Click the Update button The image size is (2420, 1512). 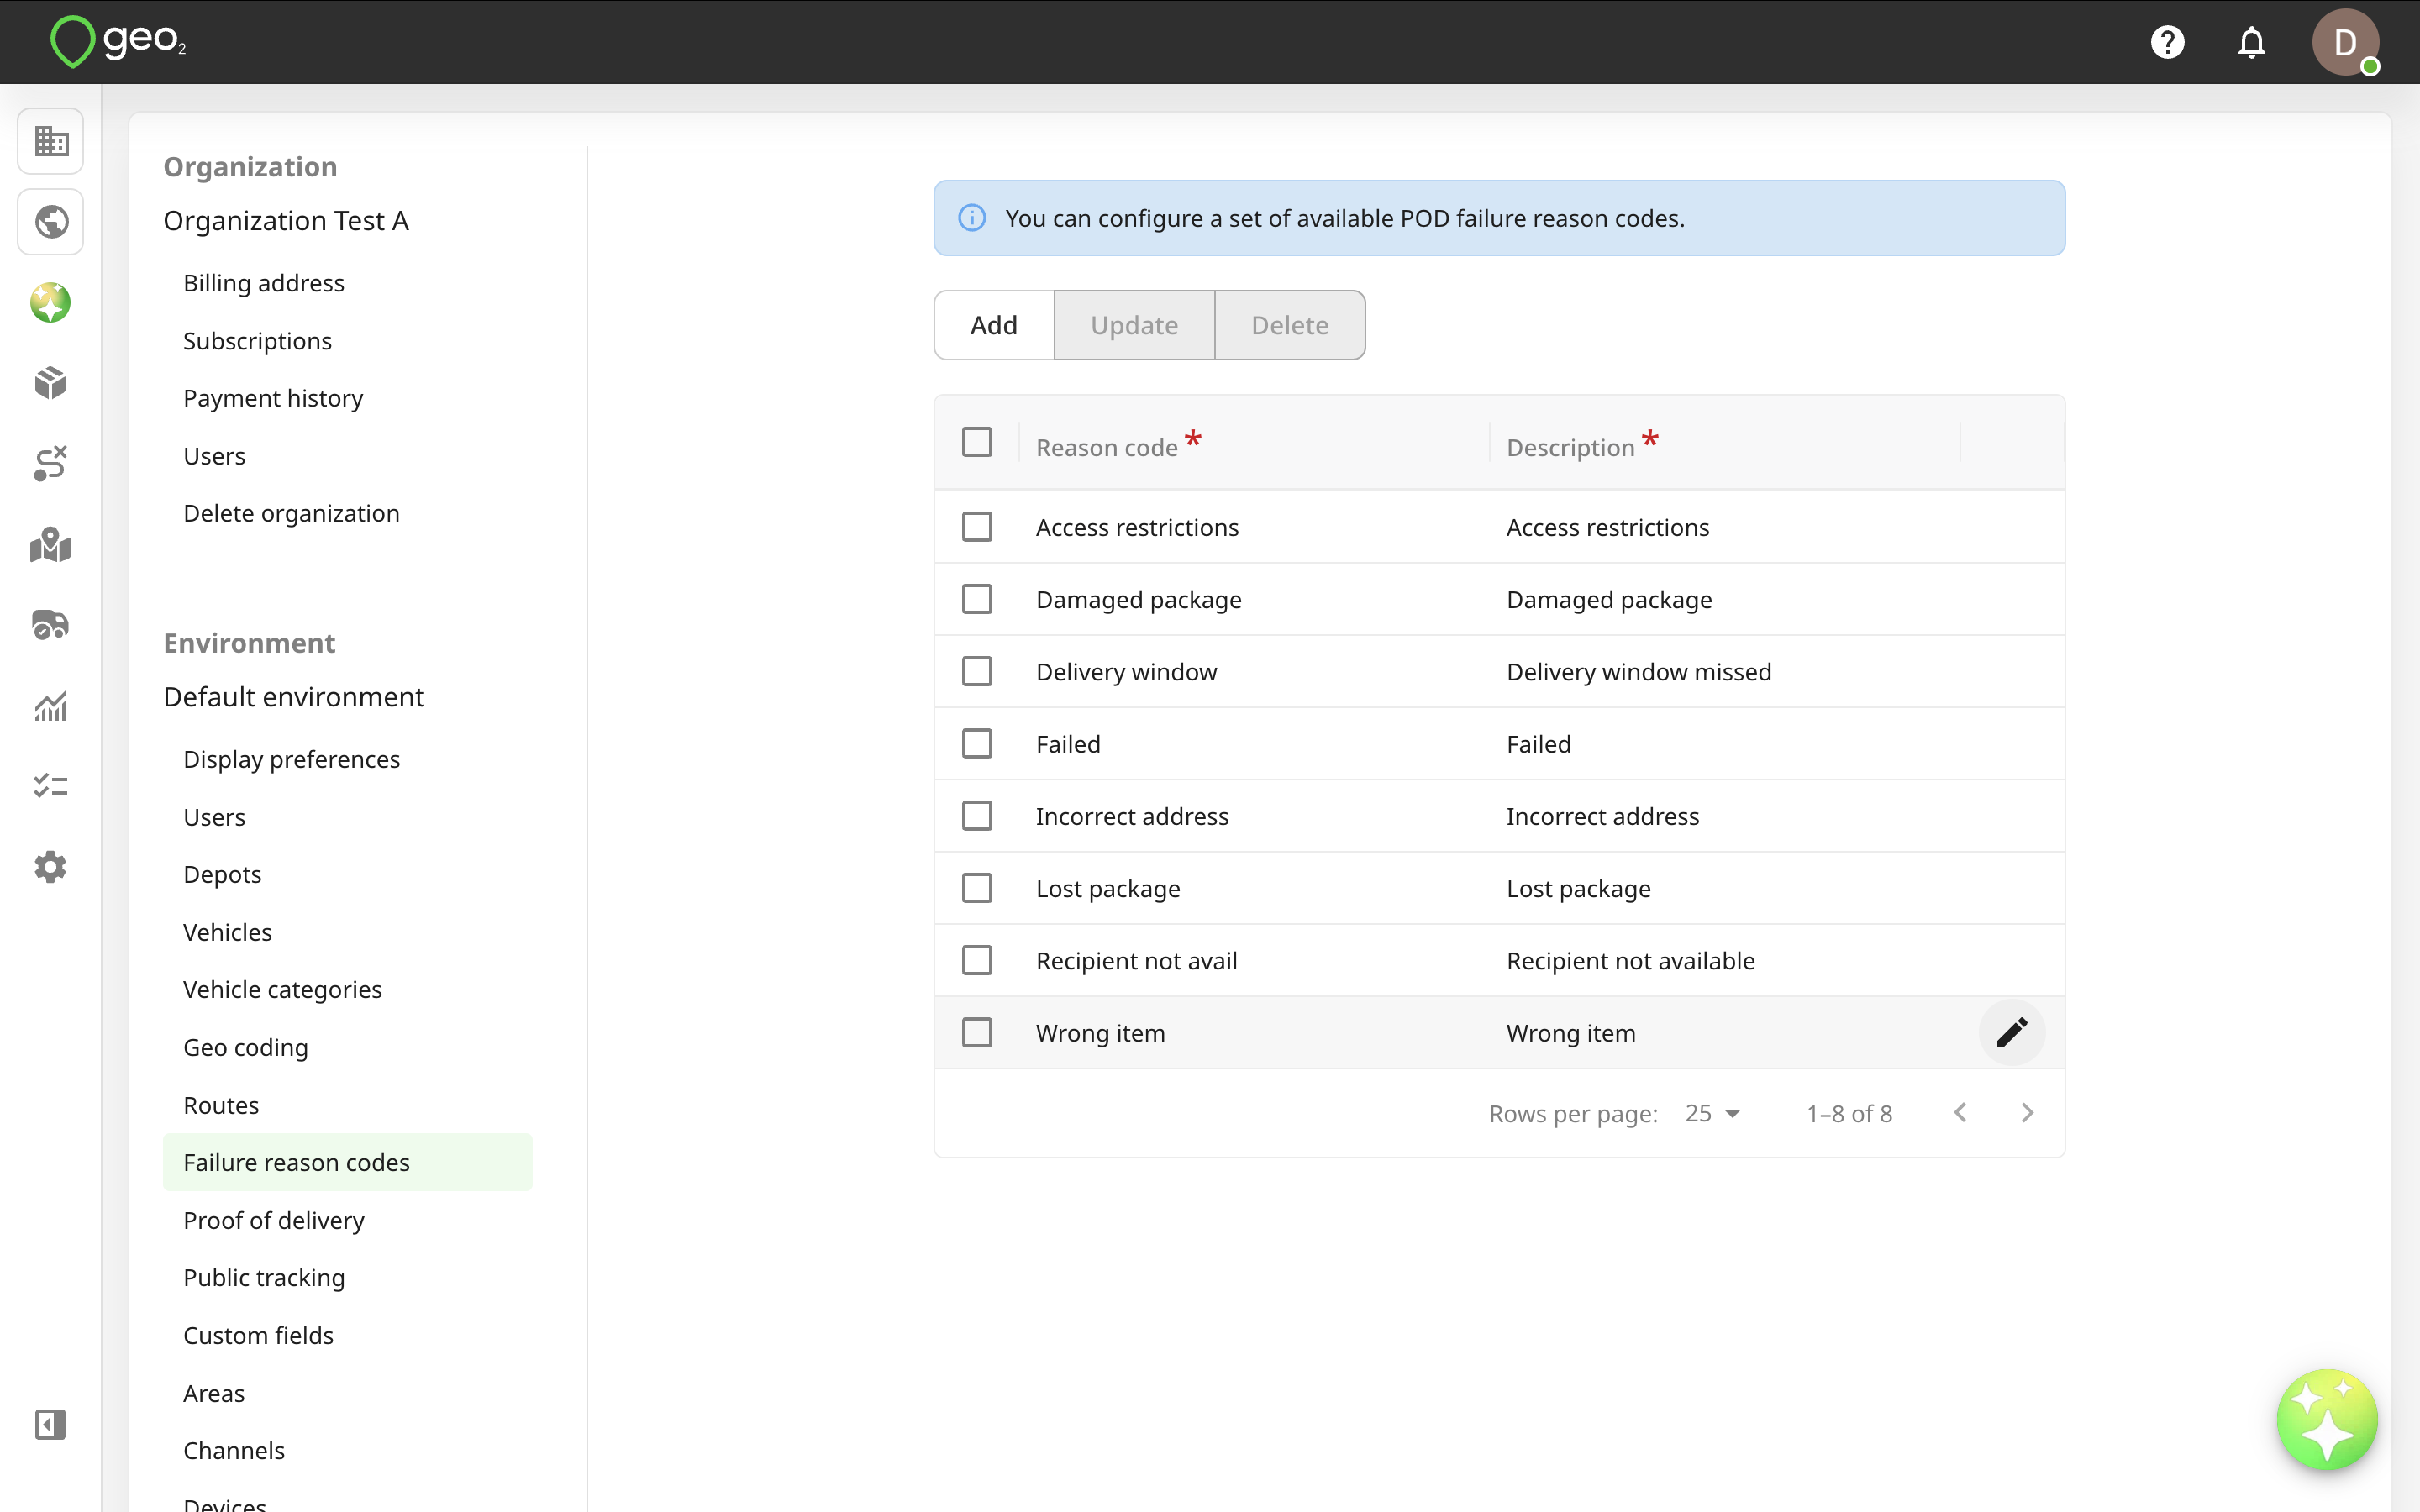[1134, 325]
